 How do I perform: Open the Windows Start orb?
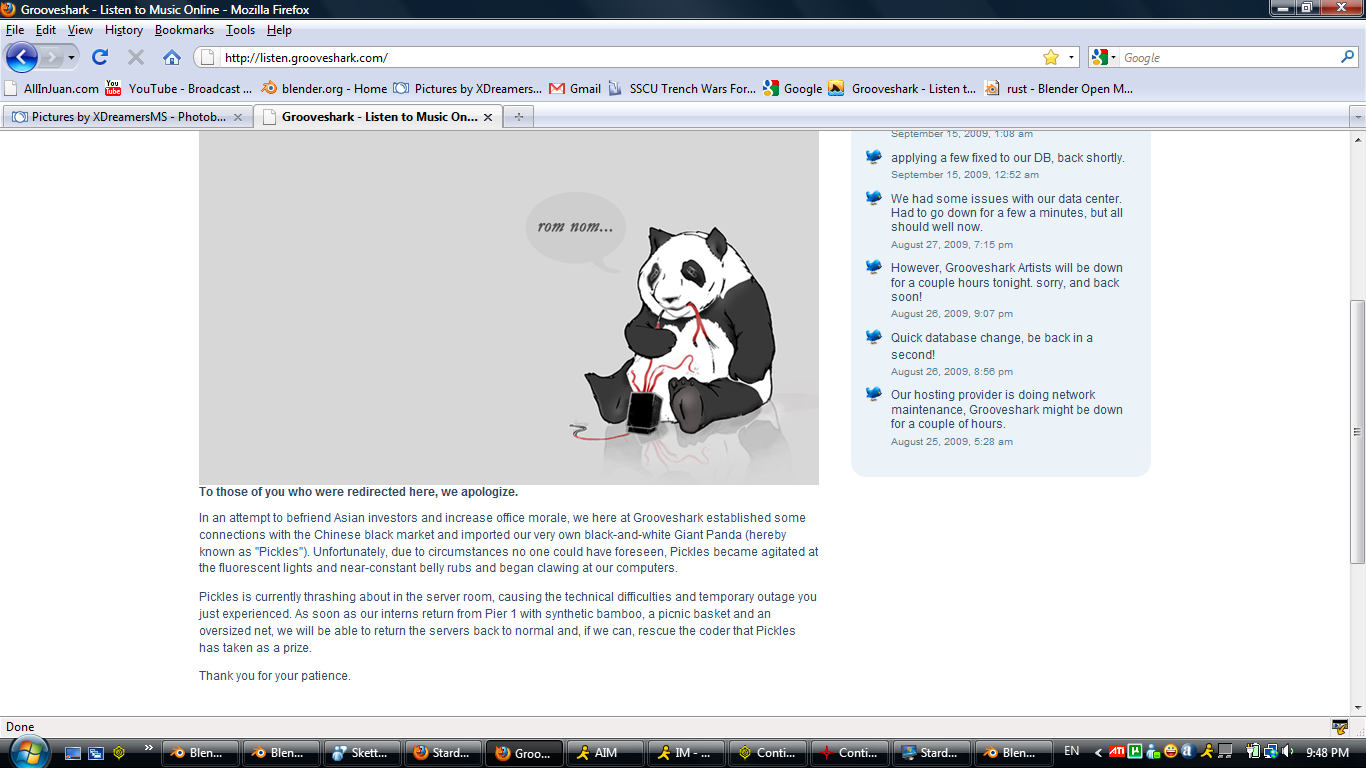coord(27,751)
